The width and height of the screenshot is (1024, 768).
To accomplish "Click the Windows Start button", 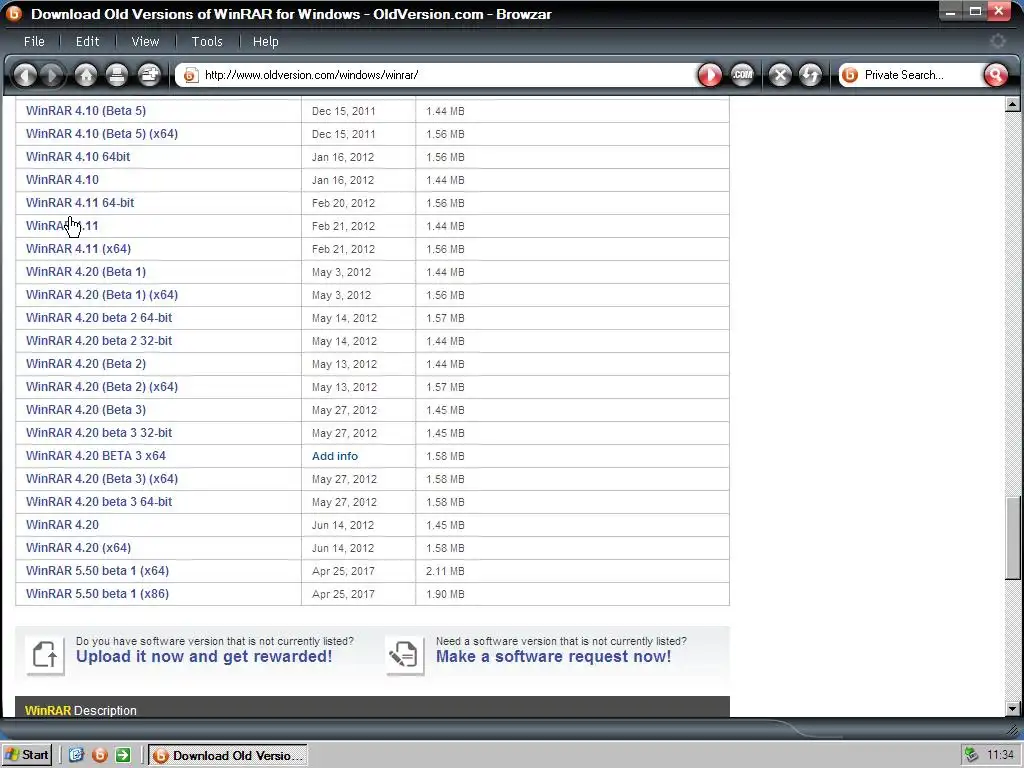I will [27, 755].
